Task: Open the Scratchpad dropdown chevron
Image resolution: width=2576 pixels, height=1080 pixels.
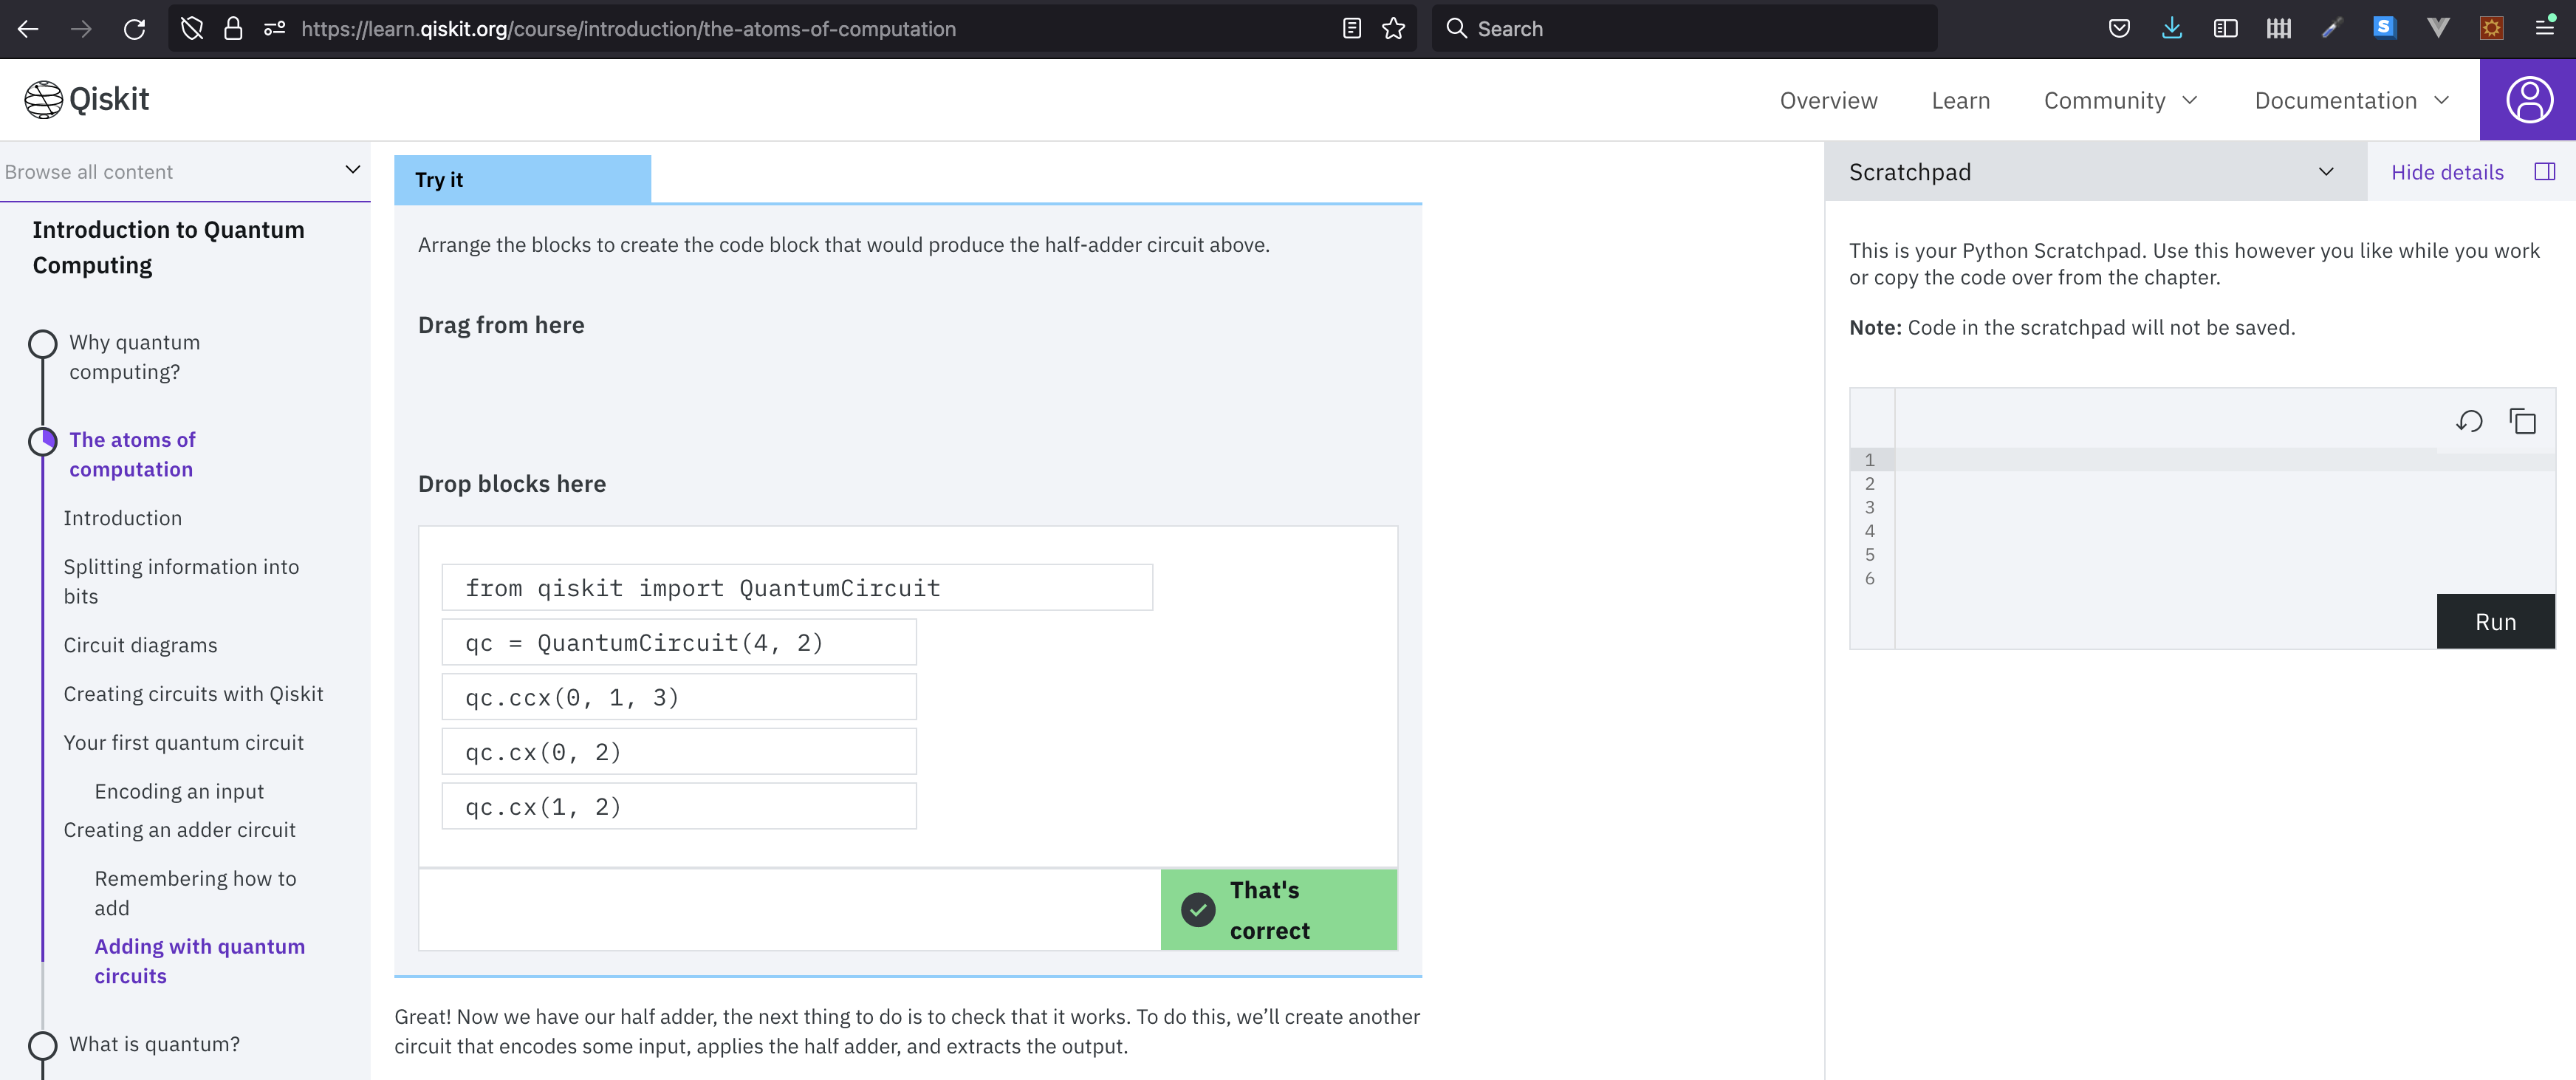Action: click(2326, 171)
